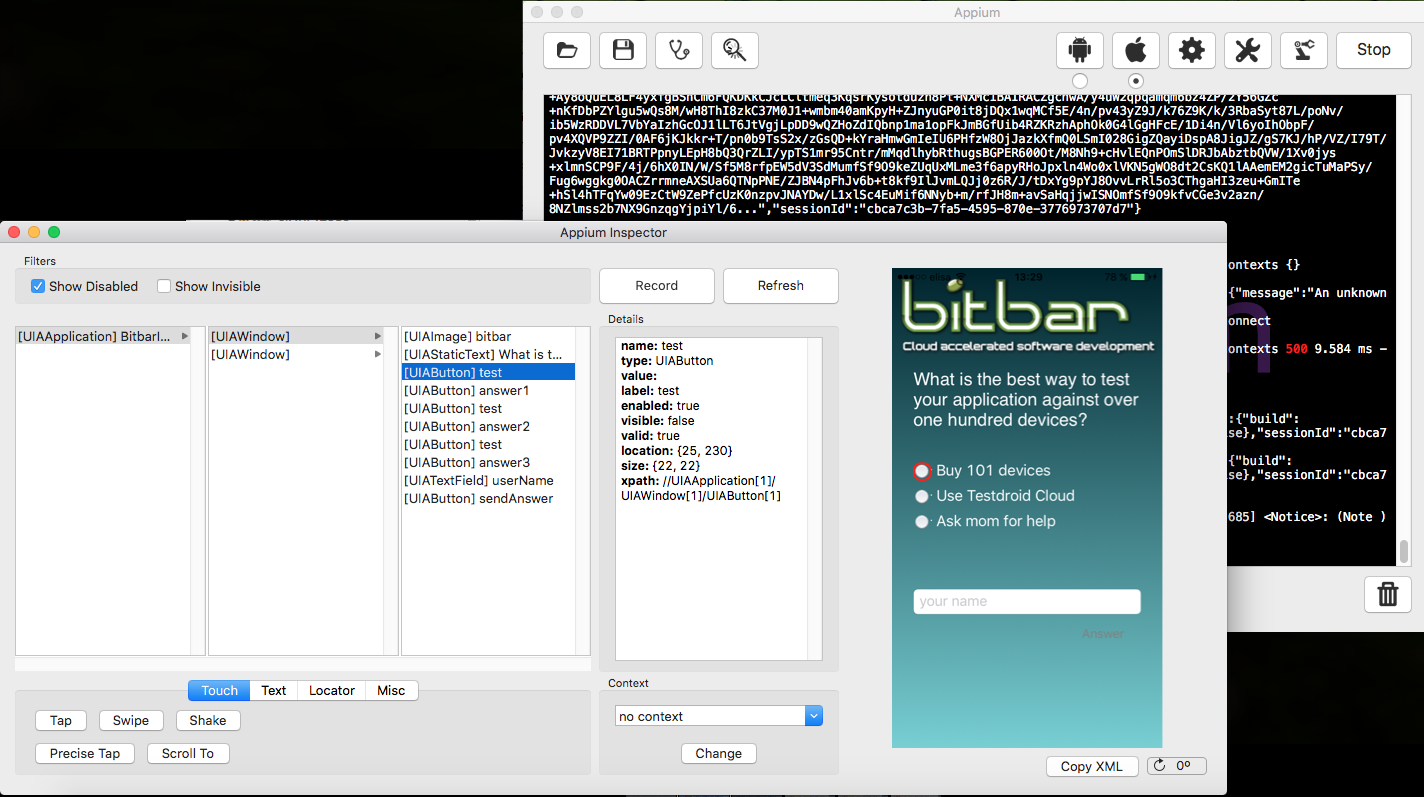
Task: Select the [UIAButton] sendAnswer row
Action: (x=488, y=498)
